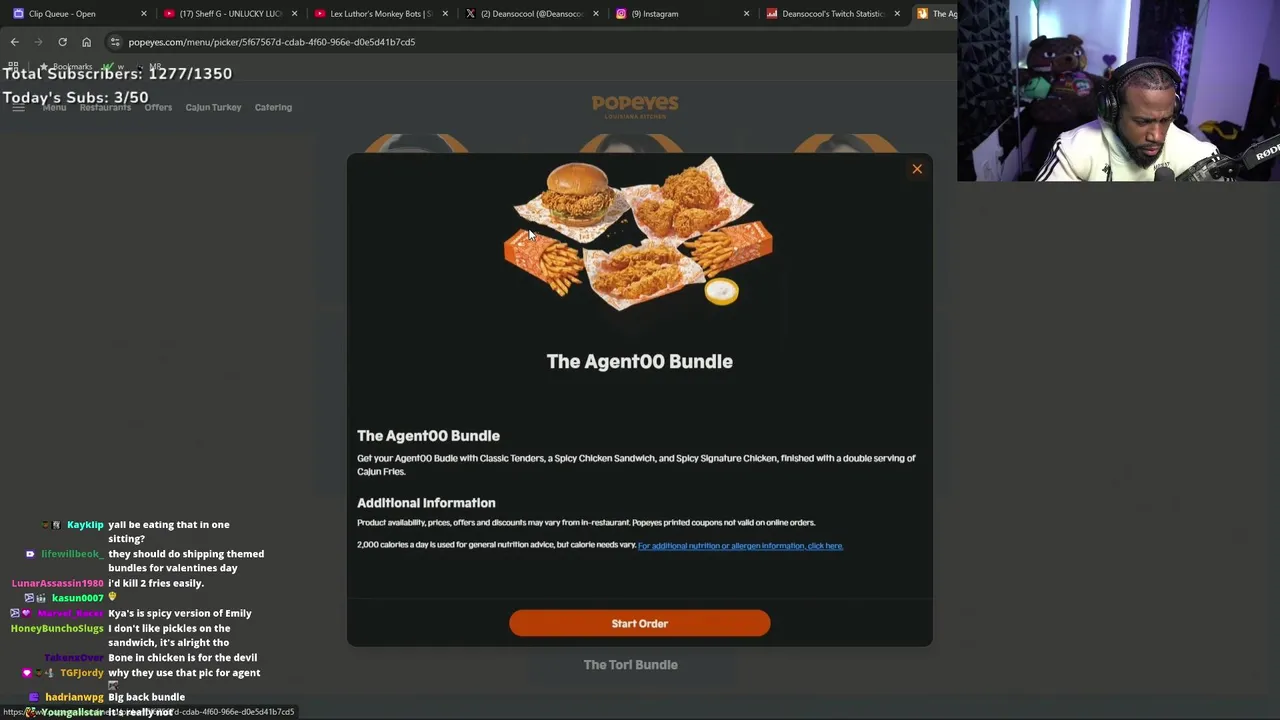Screen dimensions: 1280x720
Task: View site information icon in address bar
Action: click(x=116, y=42)
